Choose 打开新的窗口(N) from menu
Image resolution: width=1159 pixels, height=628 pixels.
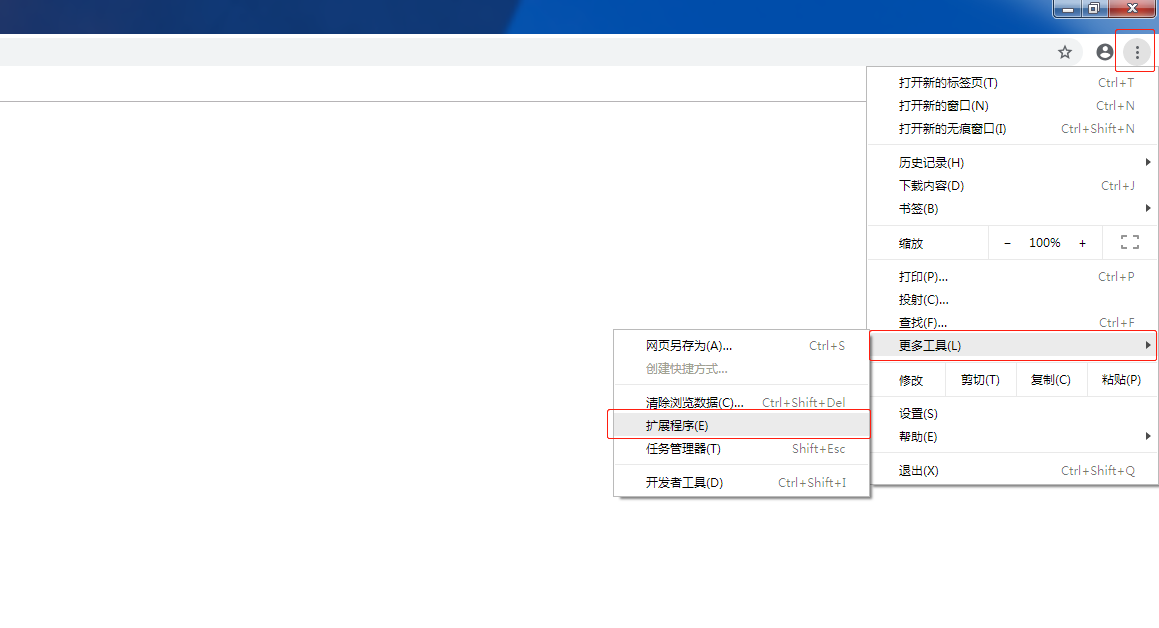pyautogui.click(x=1013, y=106)
